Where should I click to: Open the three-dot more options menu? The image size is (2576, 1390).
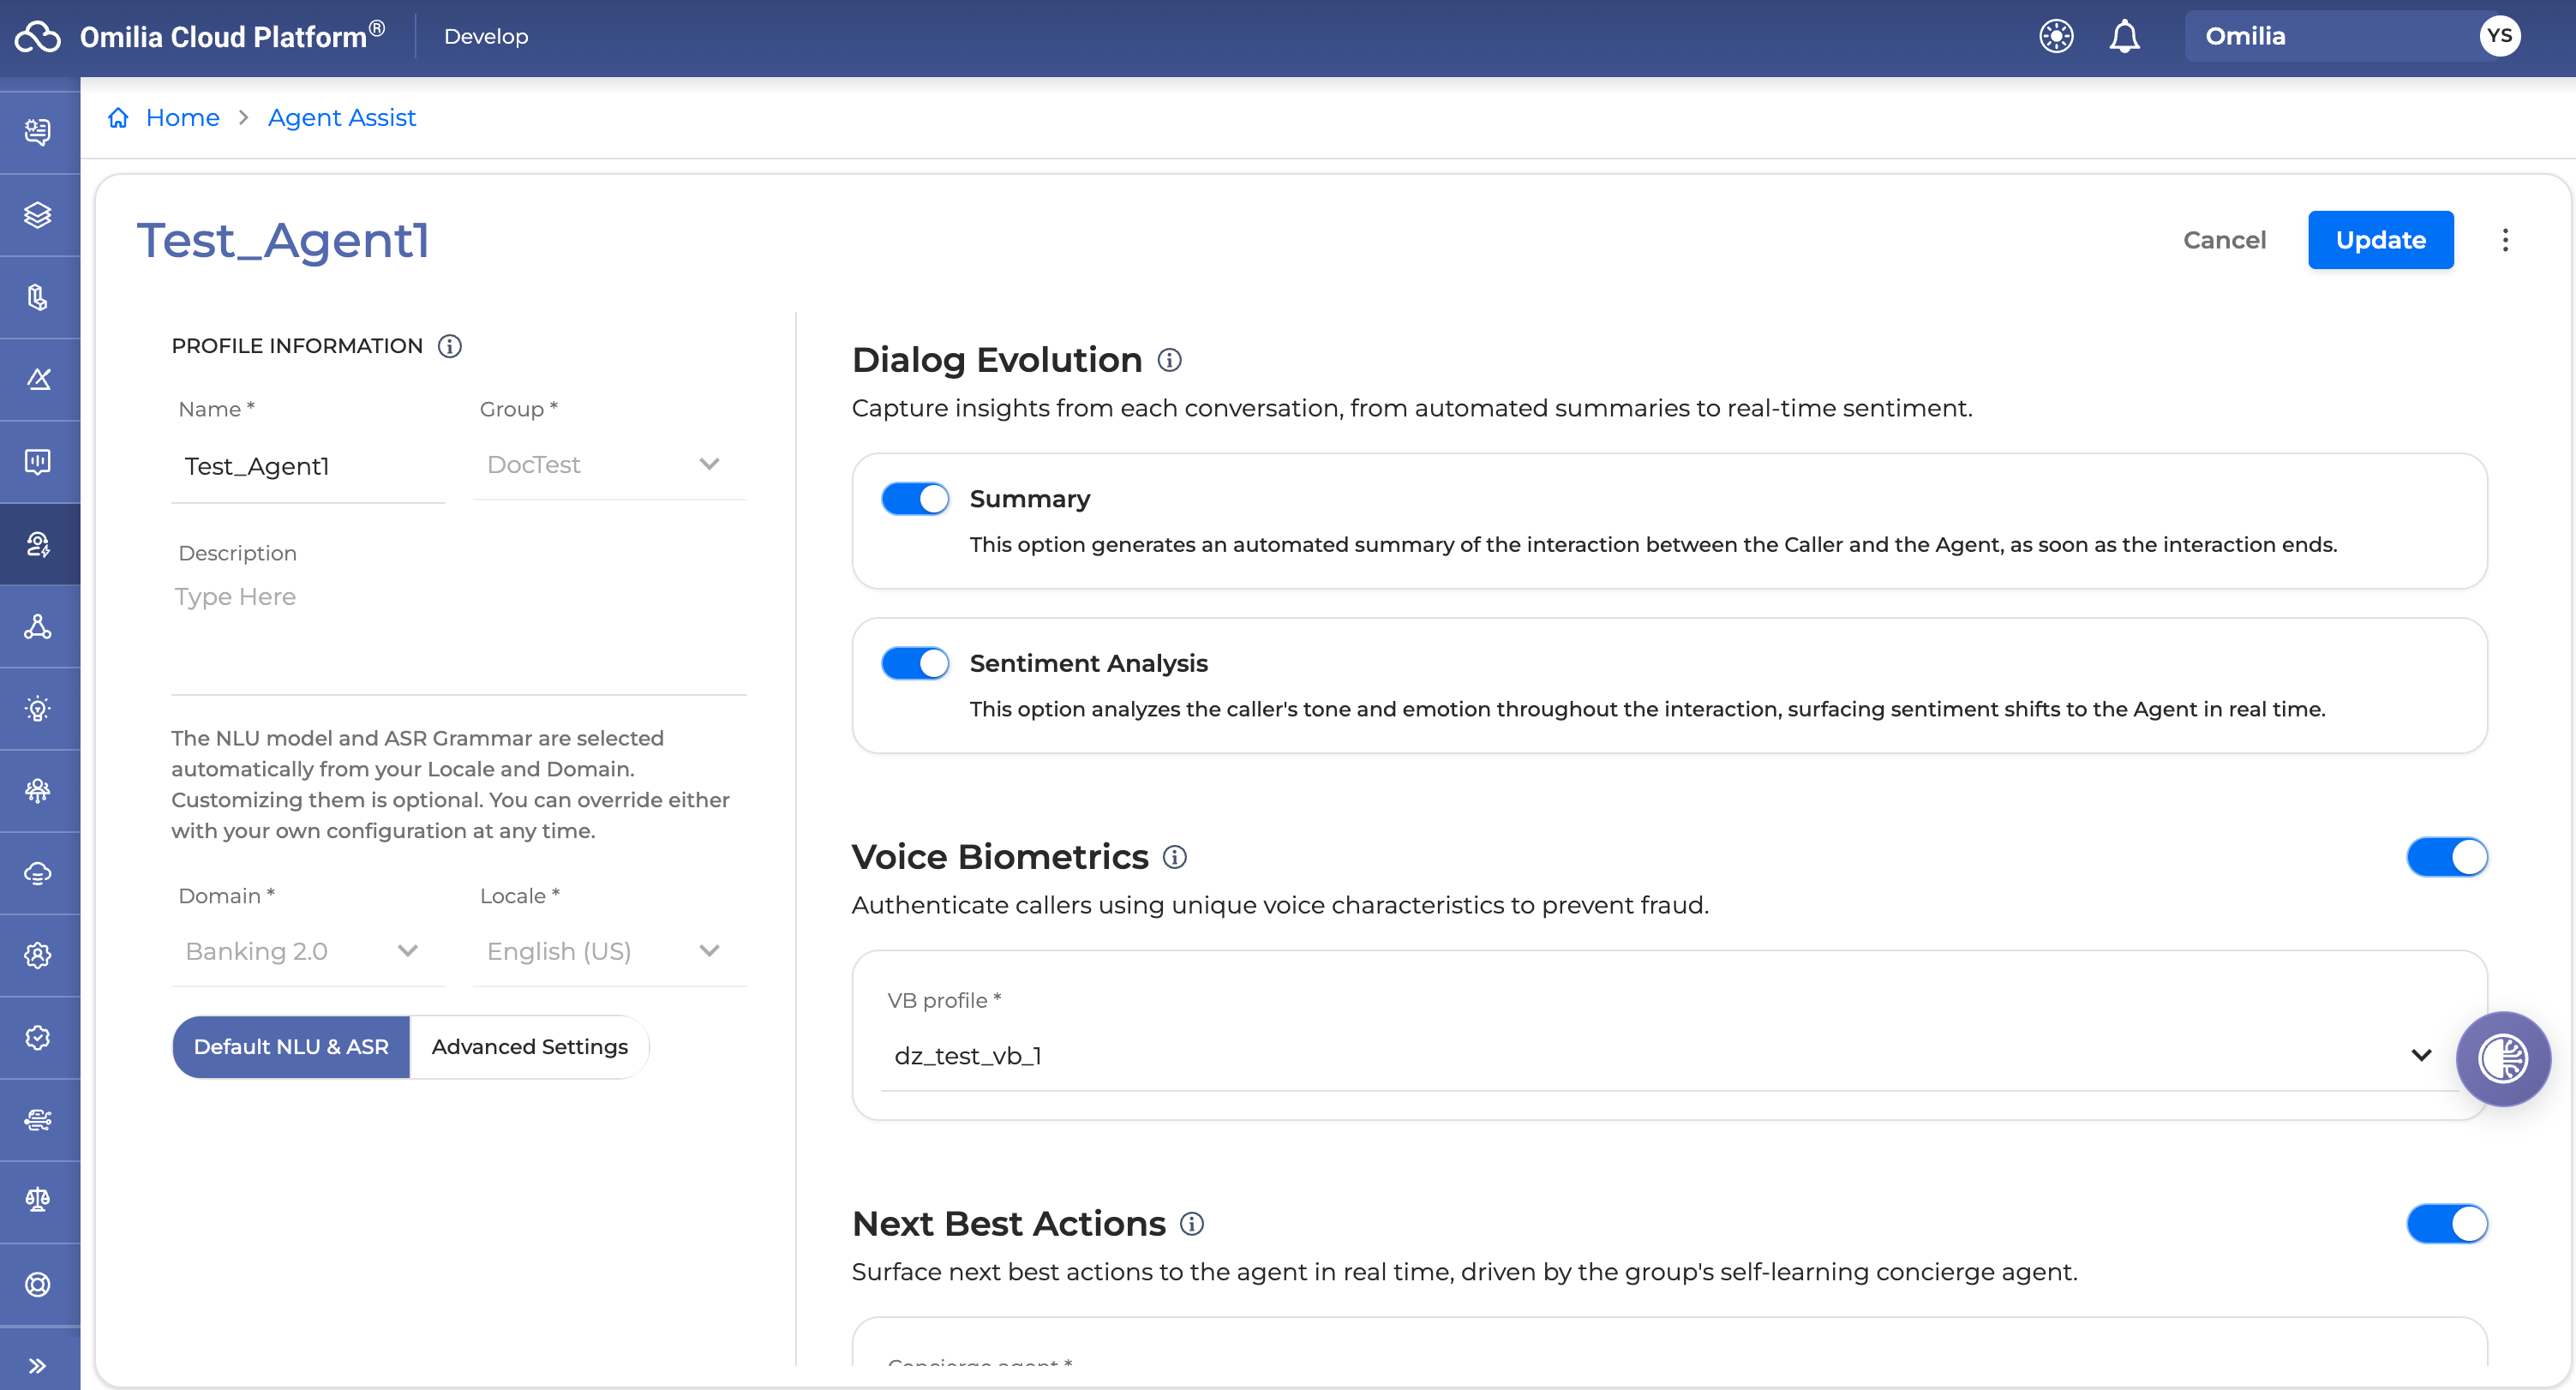click(x=2505, y=240)
